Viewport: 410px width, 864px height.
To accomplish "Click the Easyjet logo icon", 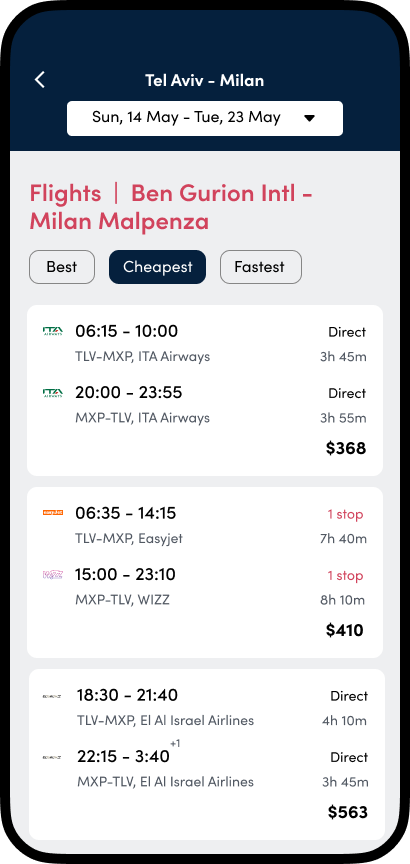I will pyautogui.click(x=53, y=512).
